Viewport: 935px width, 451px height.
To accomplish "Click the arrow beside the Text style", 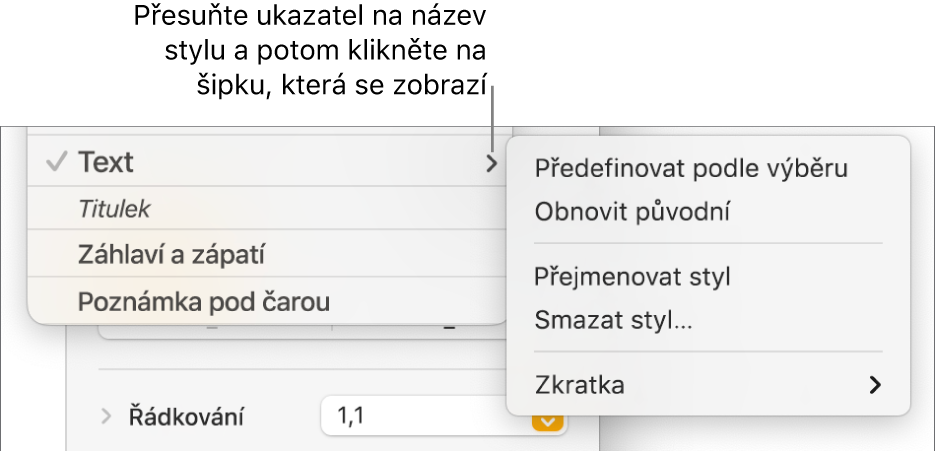I will click(491, 163).
